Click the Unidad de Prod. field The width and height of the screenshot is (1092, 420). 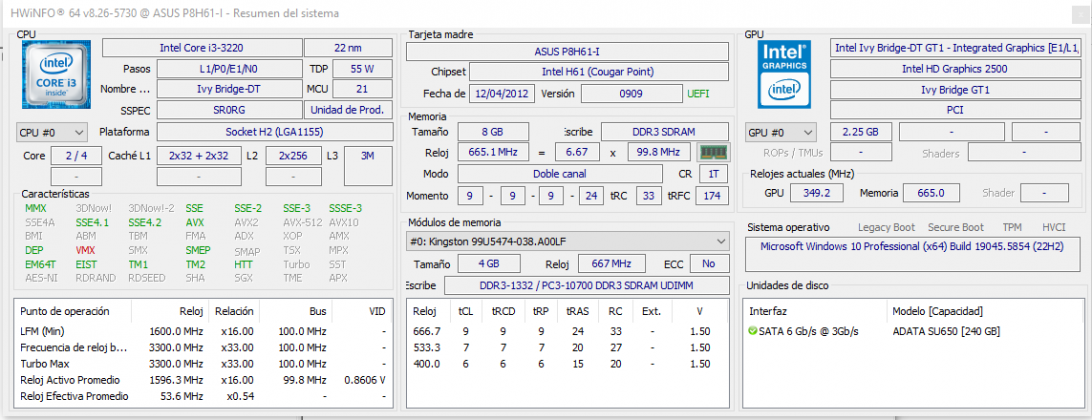348,110
